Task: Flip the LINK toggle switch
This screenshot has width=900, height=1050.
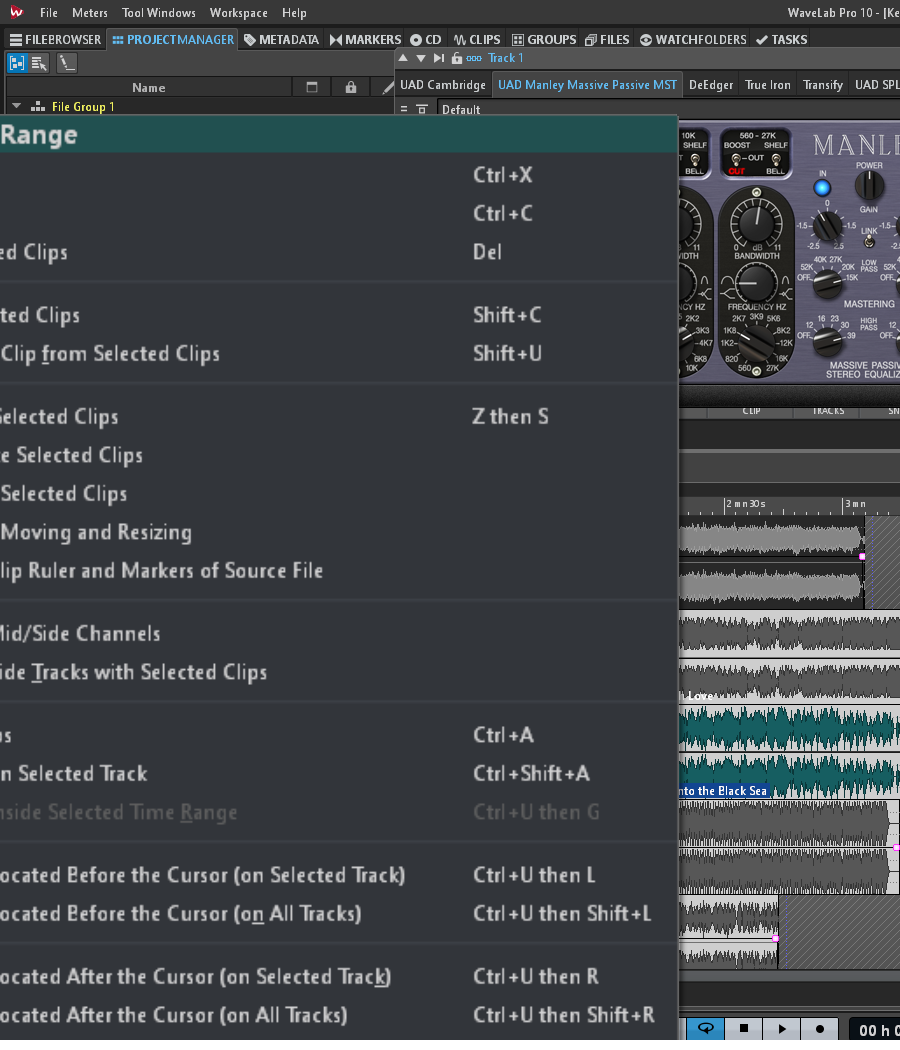Action: [869, 242]
